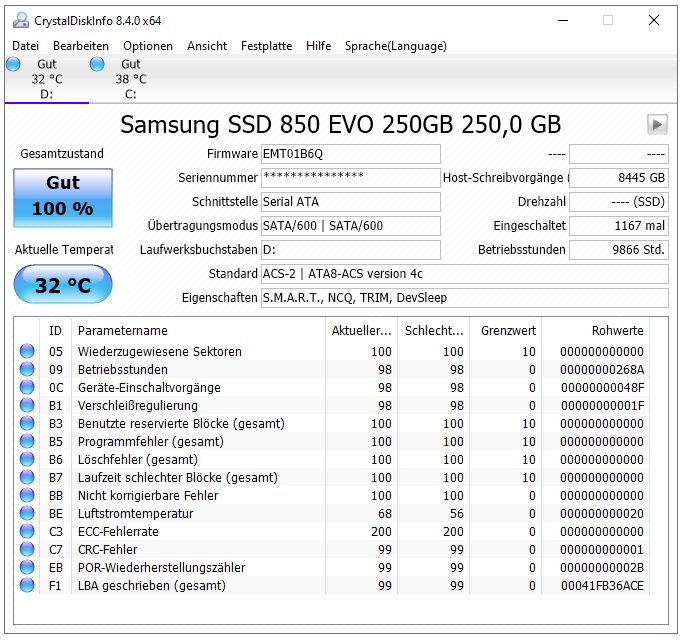Click status orb for Wiederzugewiesene Sektoren
The width and height of the screenshot is (682, 640).
[27, 351]
